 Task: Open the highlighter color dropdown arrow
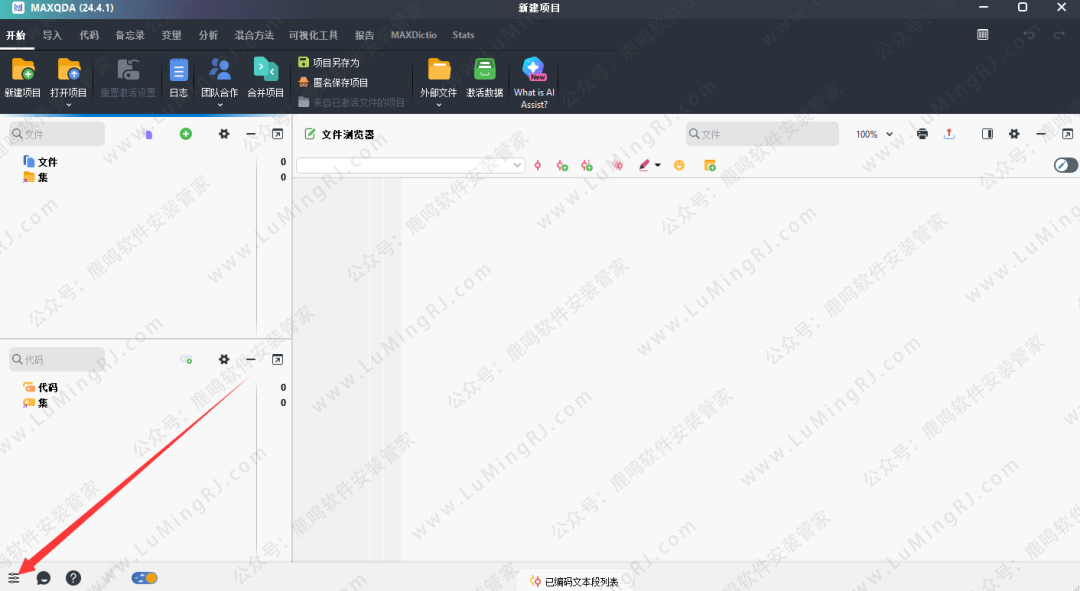tap(658, 165)
